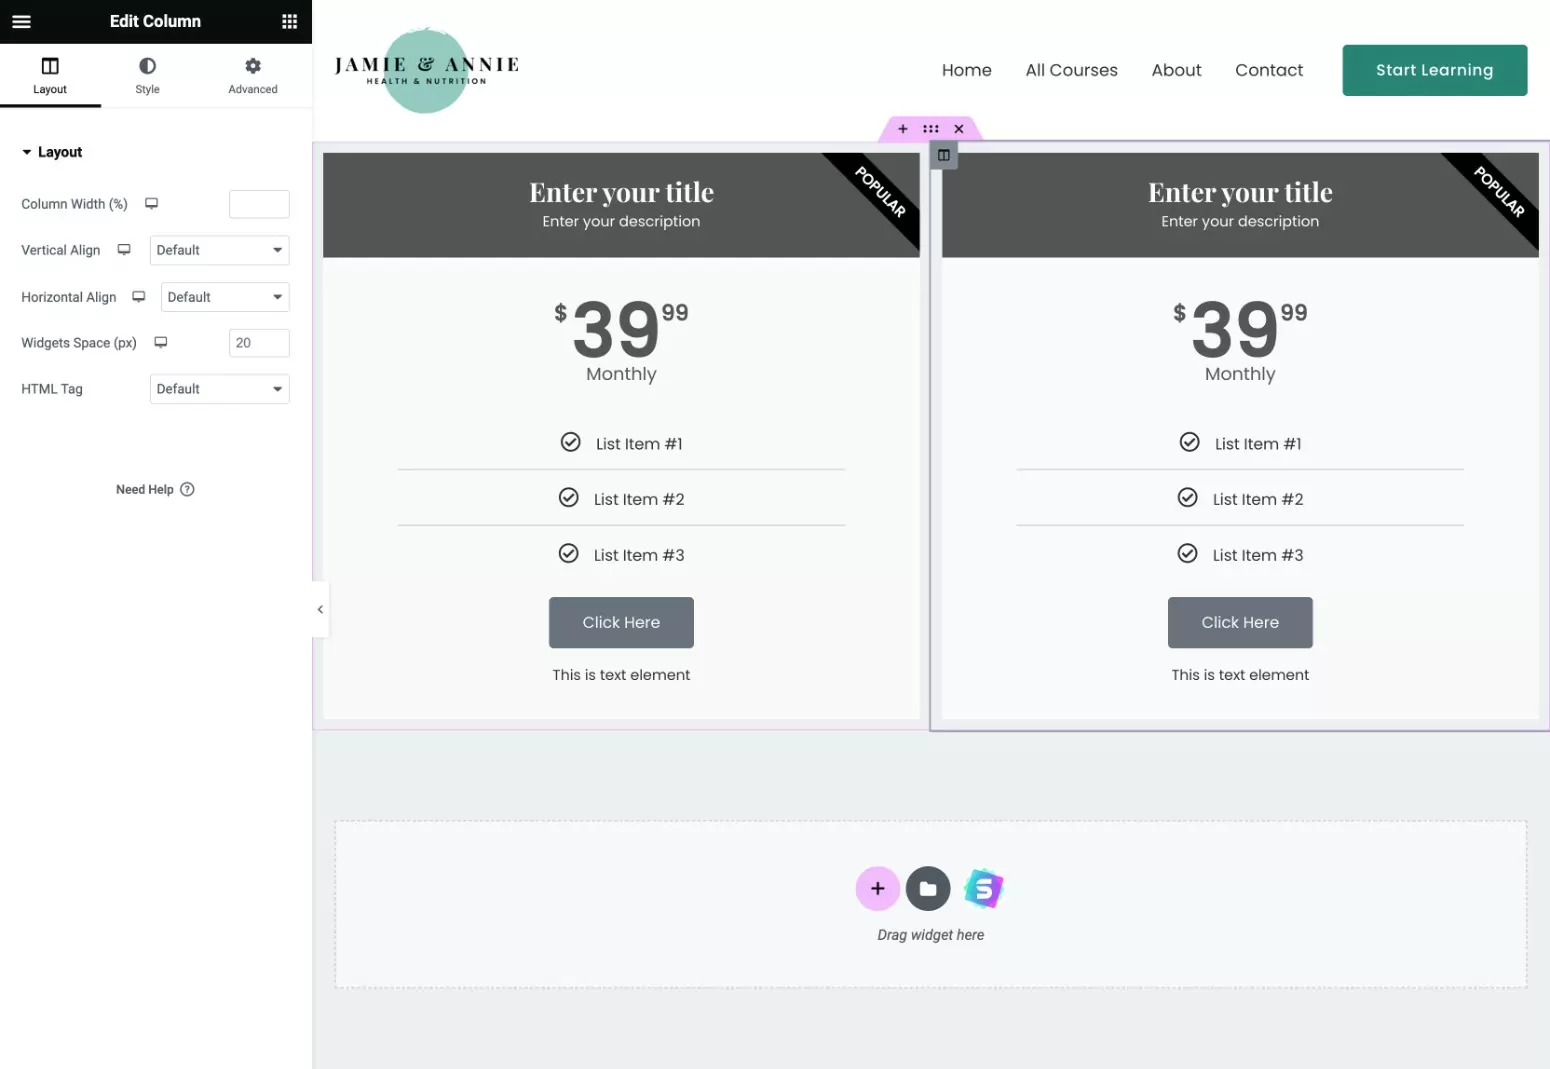
Task: Toggle responsive device icon for Vertical Align
Action: click(x=124, y=250)
